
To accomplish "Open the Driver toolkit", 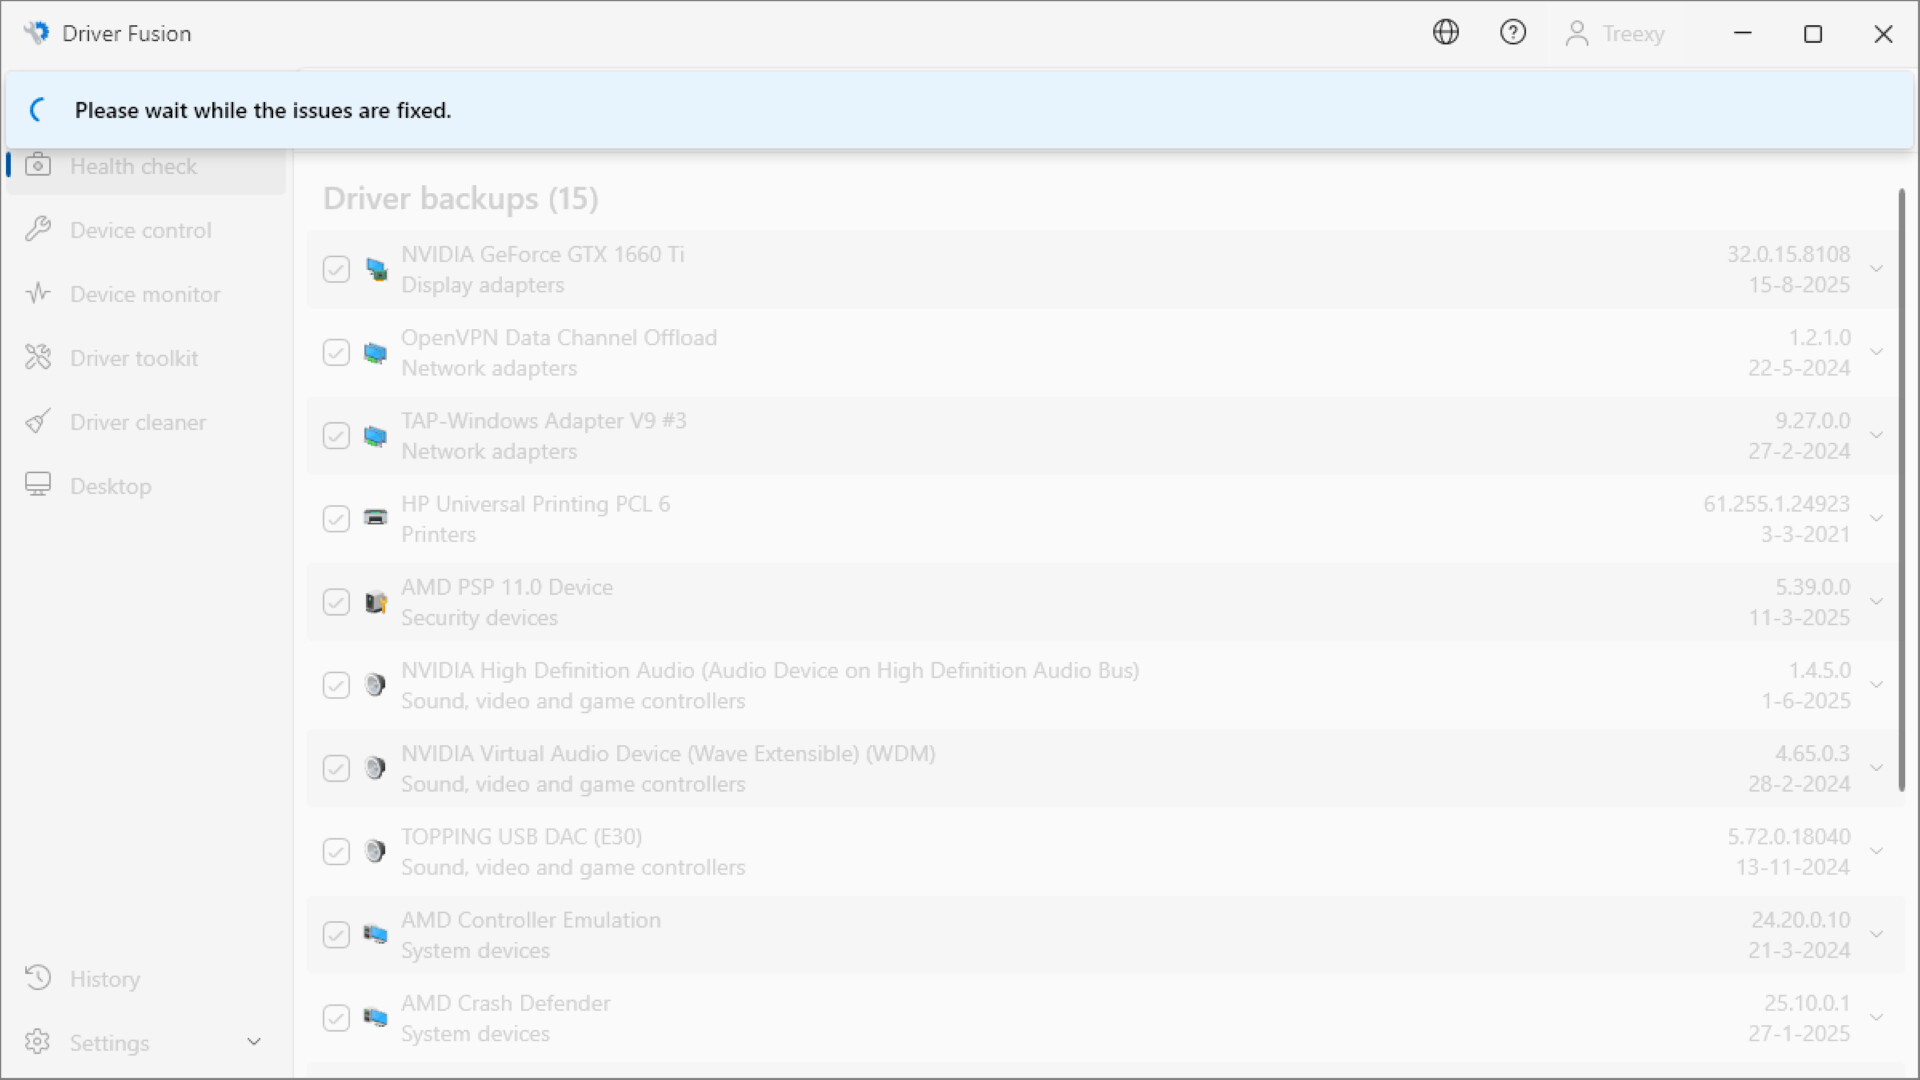I will pos(134,357).
